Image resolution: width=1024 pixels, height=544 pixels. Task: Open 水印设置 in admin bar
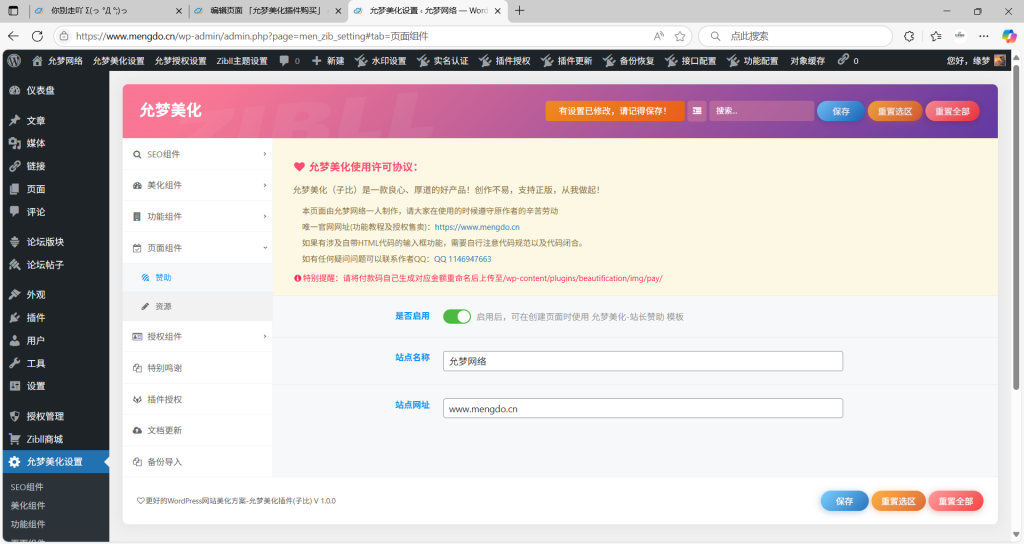pos(381,61)
